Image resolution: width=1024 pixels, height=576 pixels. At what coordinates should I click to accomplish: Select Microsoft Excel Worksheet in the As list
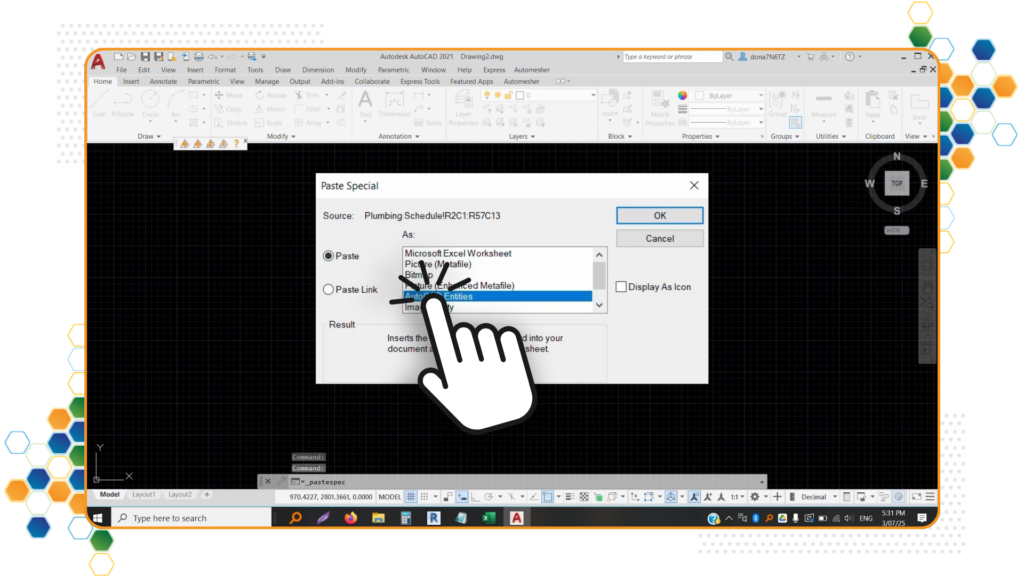click(x=458, y=253)
